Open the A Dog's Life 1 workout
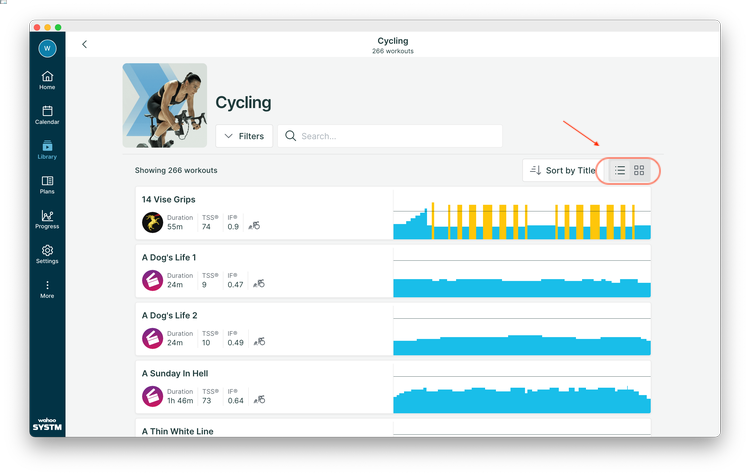Image resolution: width=750 pixels, height=476 pixels. (393, 271)
